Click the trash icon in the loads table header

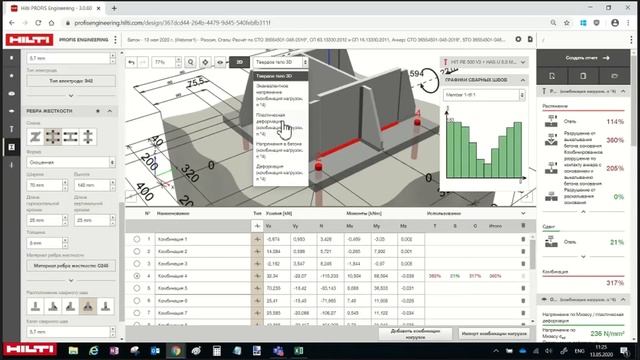coord(523,226)
